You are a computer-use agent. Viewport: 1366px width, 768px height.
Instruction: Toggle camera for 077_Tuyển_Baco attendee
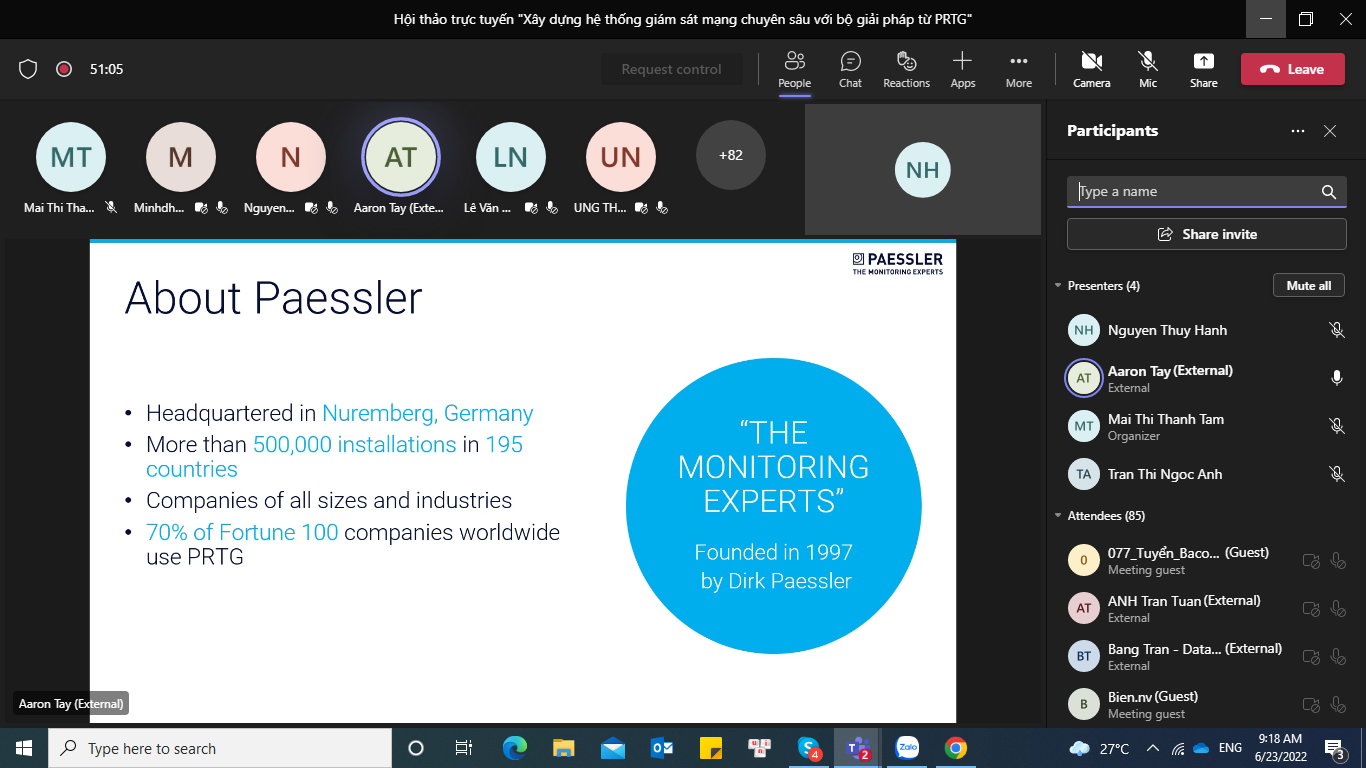1311,561
